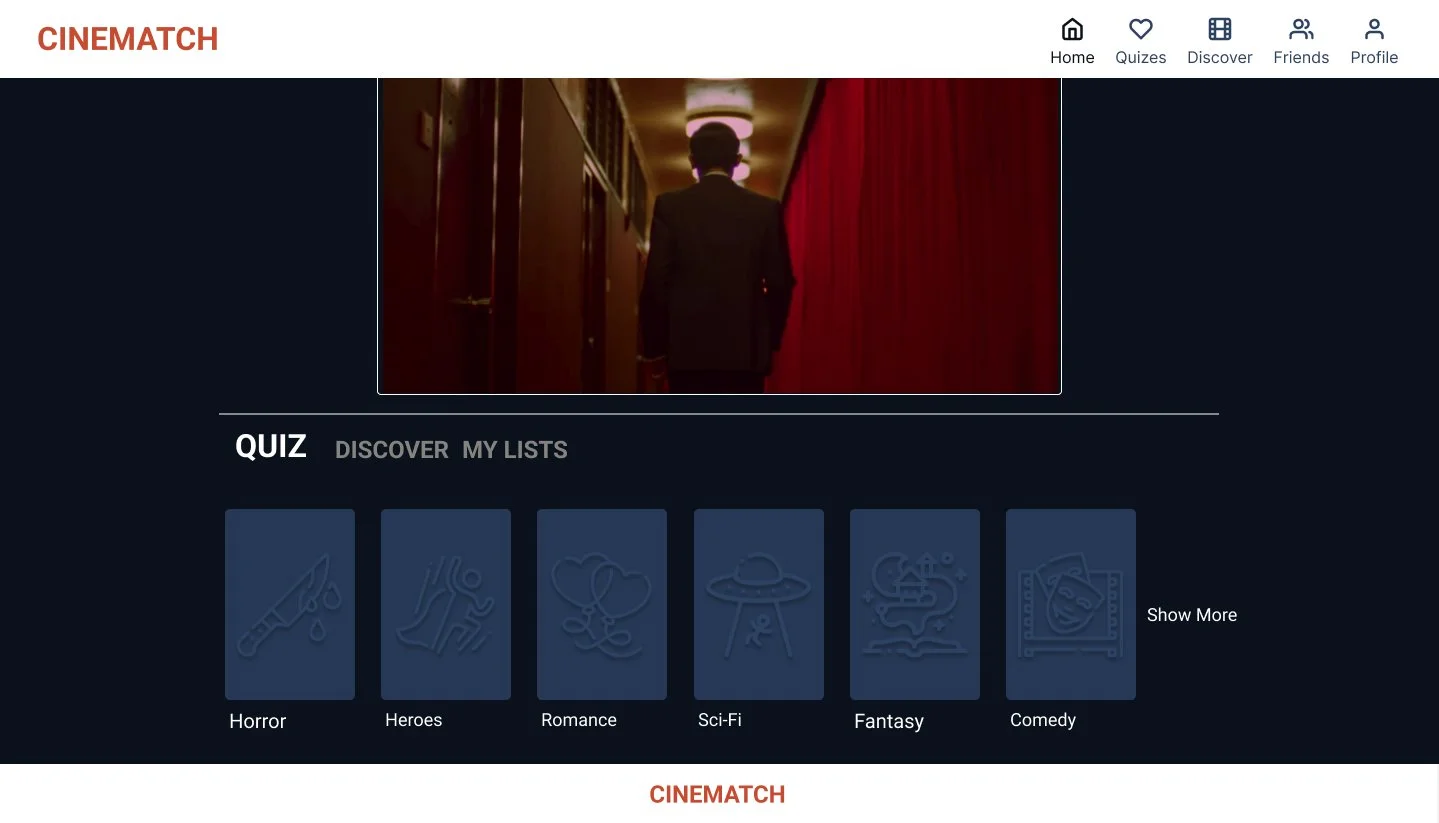Click the CINEMATCH logo in header

[x=128, y=39]
